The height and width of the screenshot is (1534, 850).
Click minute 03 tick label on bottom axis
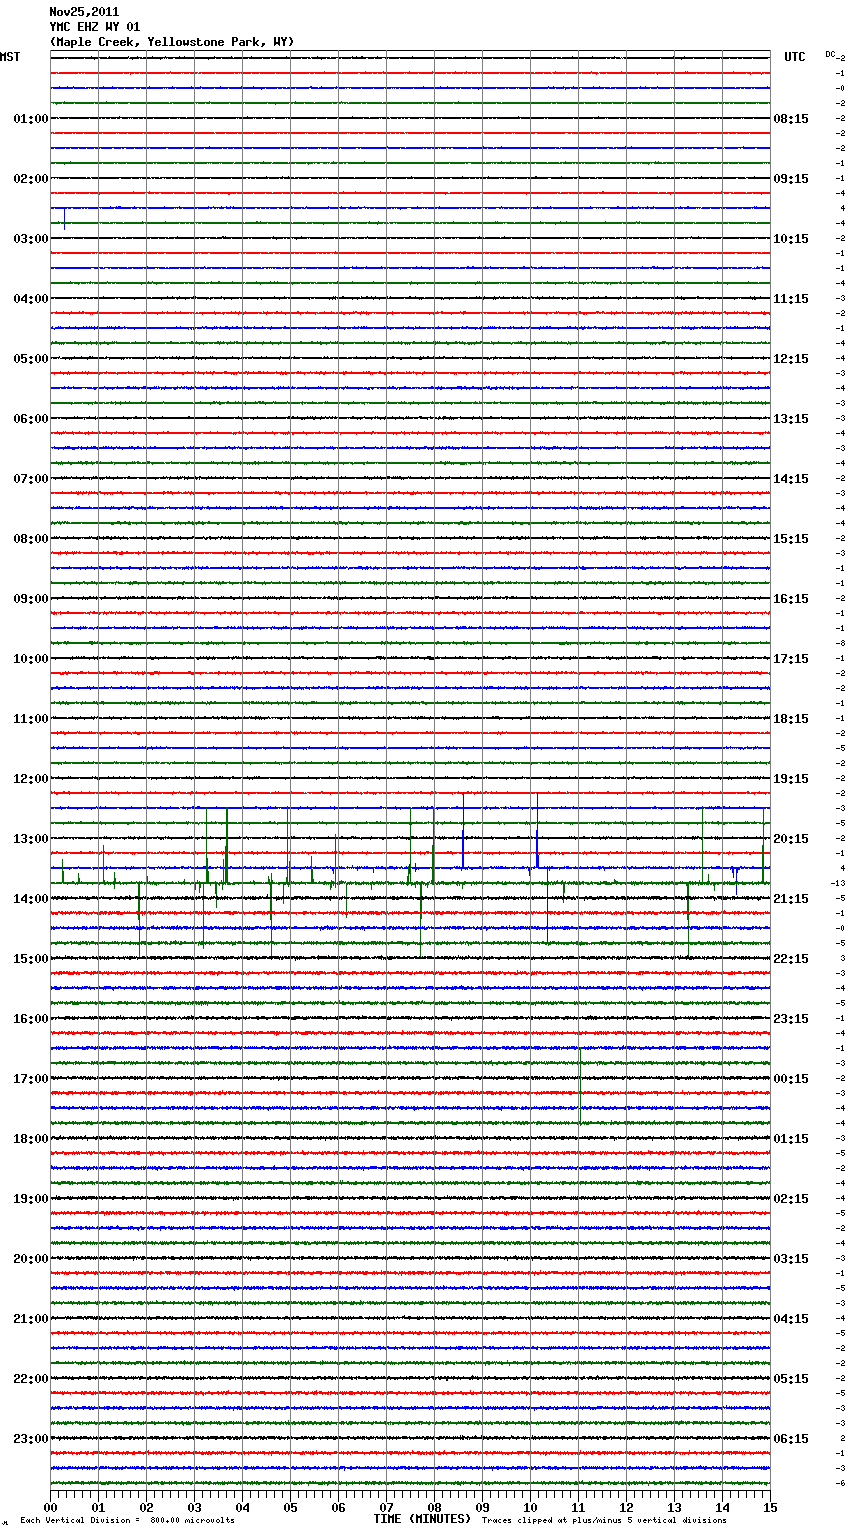[x=195, y=1507]
